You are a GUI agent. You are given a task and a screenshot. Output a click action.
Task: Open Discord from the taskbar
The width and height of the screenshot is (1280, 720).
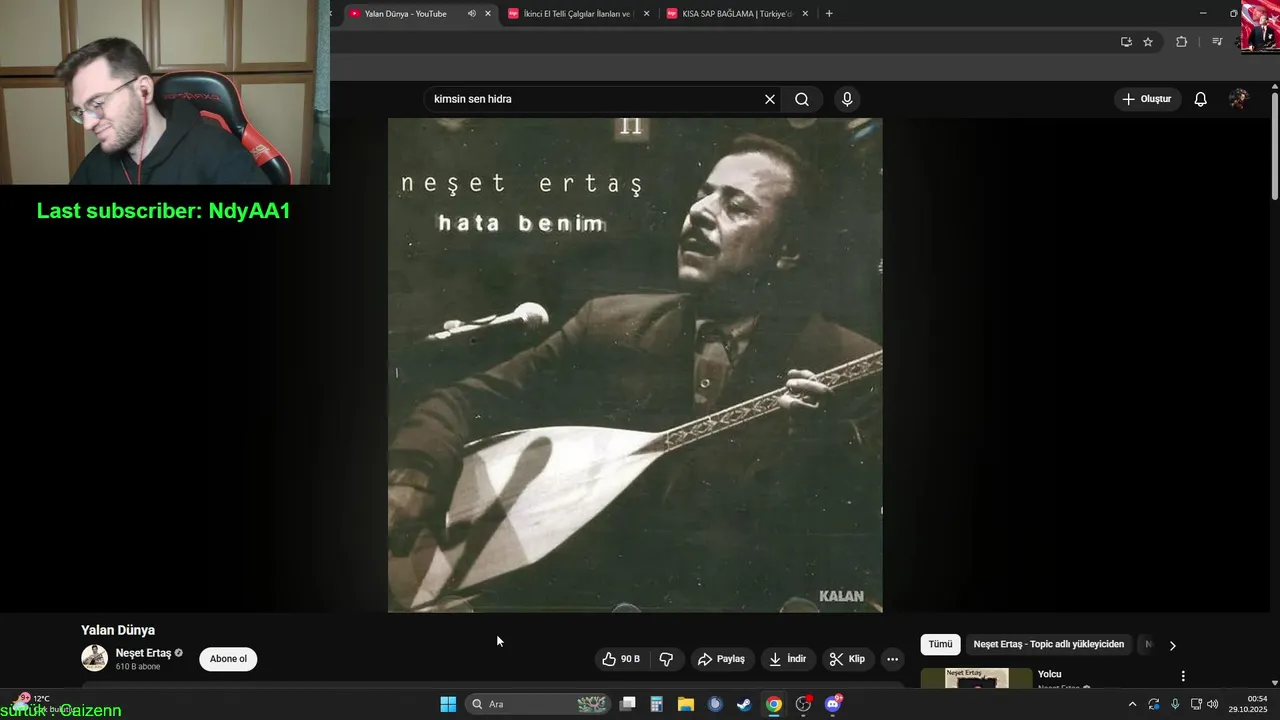(x=833, y=704)
